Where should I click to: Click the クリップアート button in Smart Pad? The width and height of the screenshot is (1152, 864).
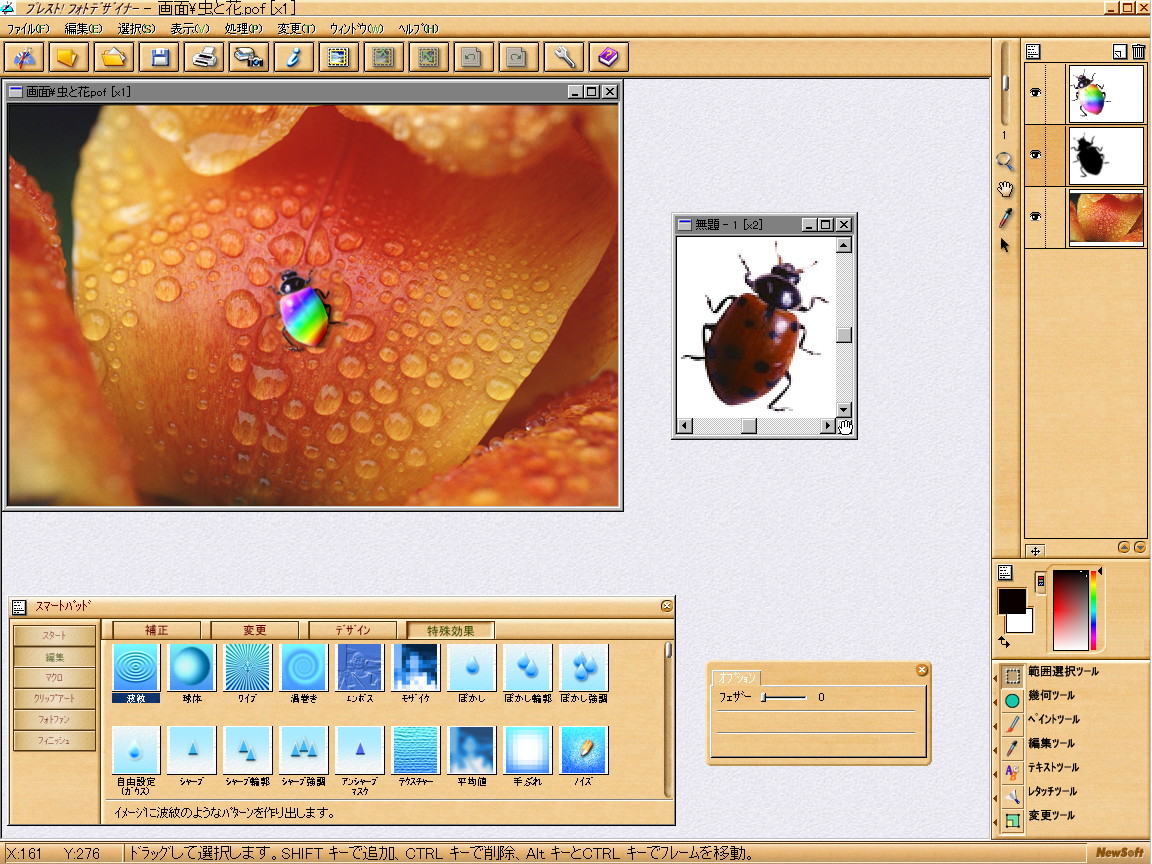pos(55,698)
